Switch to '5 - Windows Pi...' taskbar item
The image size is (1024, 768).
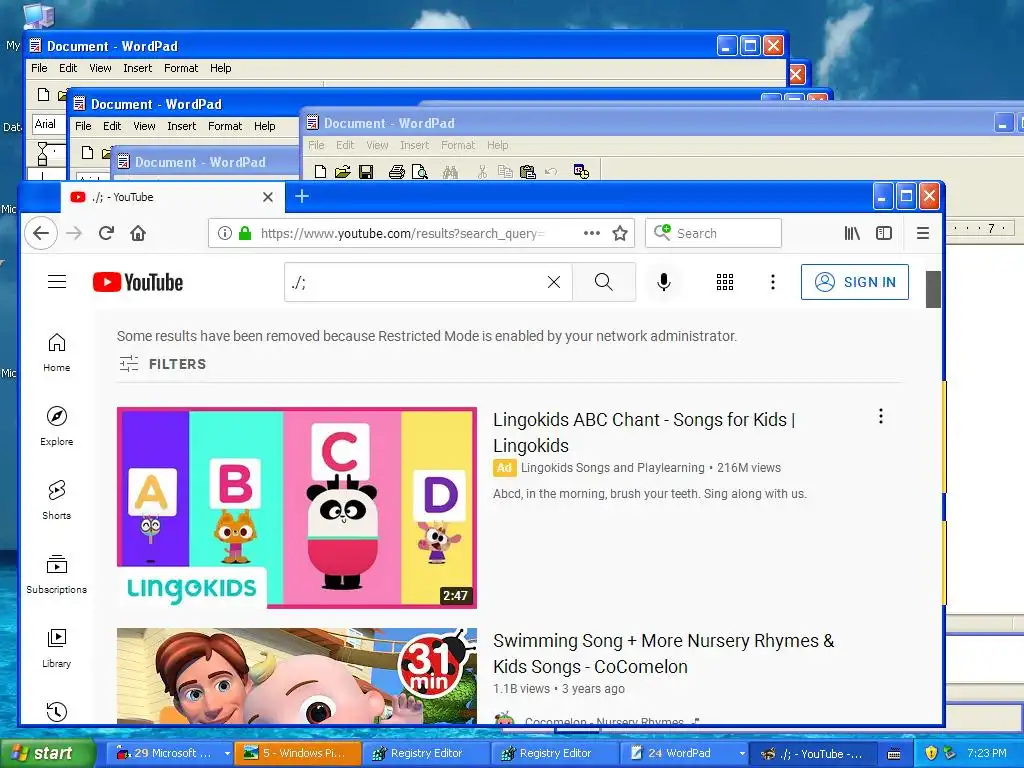coord(298,753)
